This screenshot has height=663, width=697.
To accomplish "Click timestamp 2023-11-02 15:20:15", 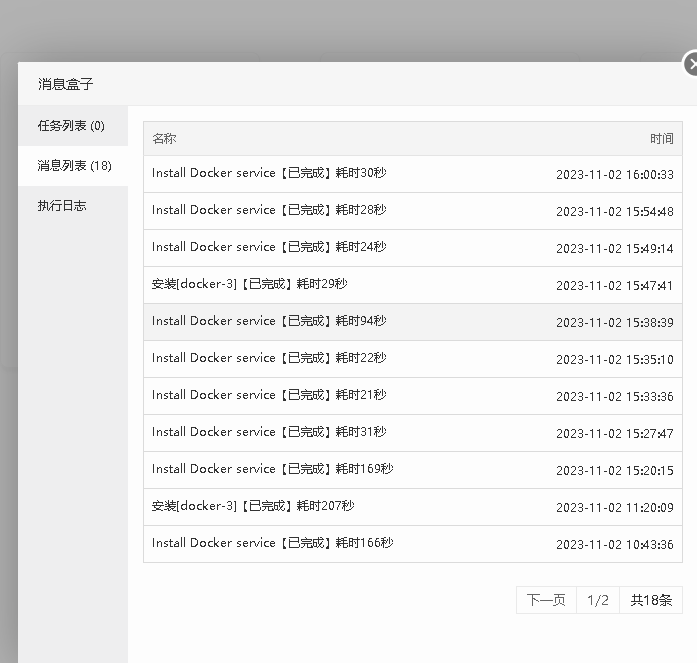I will (615, 471).
